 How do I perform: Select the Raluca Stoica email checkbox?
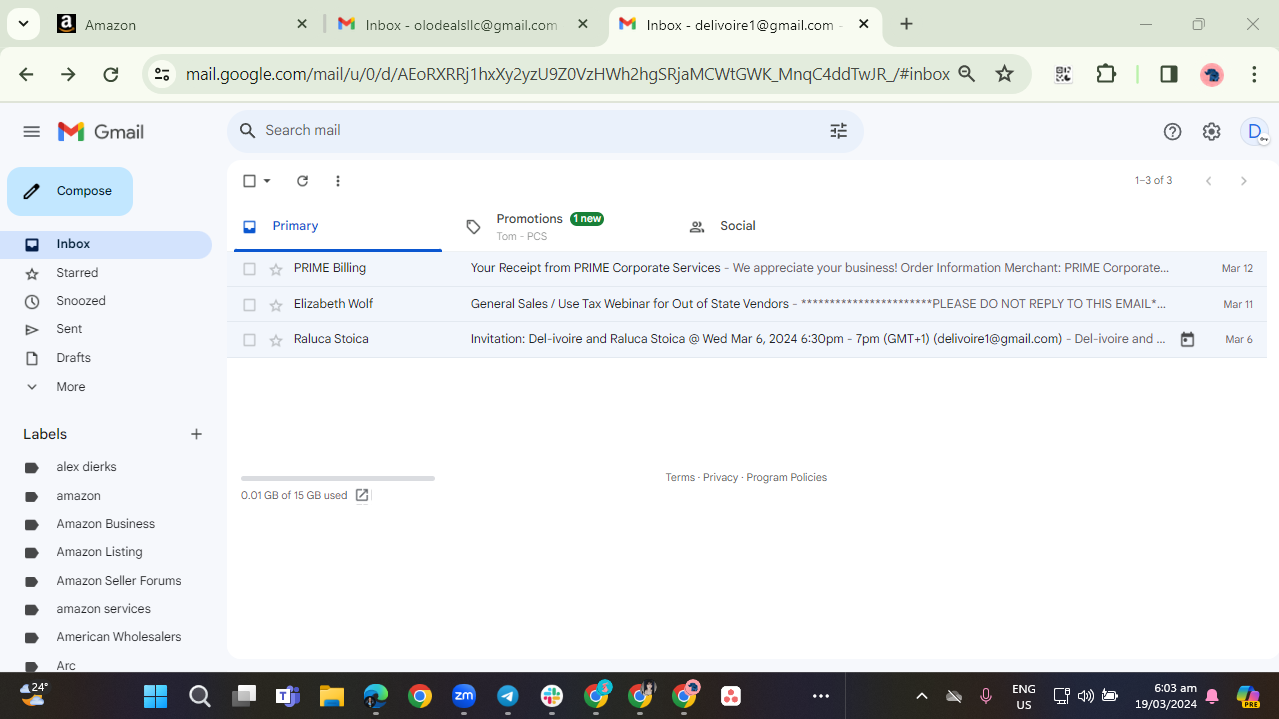[x=250, y=340]
